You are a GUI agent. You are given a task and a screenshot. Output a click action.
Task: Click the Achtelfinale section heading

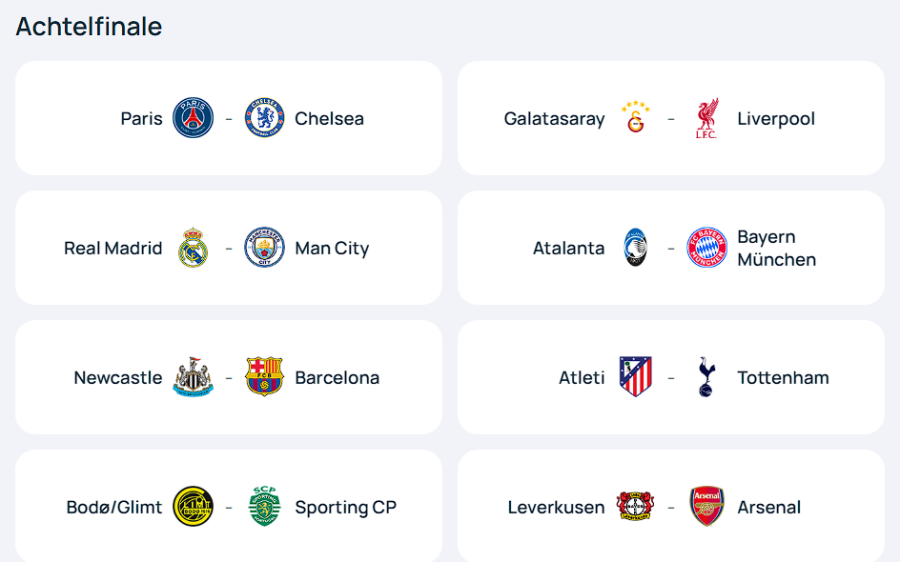[89, 27]
